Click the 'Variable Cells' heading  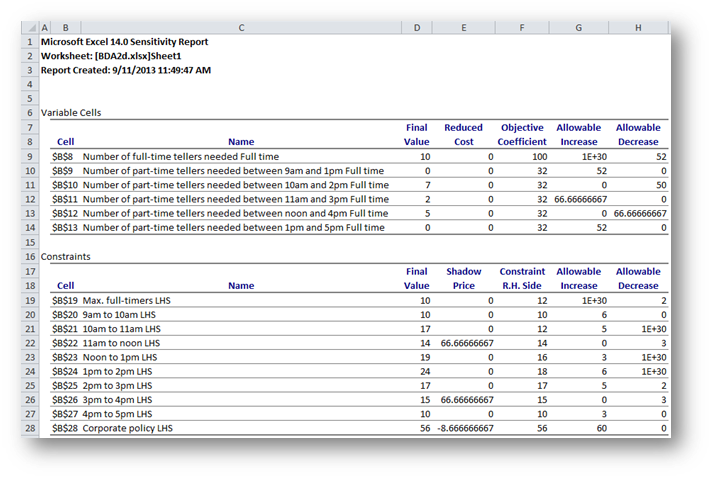coord(71,113)
